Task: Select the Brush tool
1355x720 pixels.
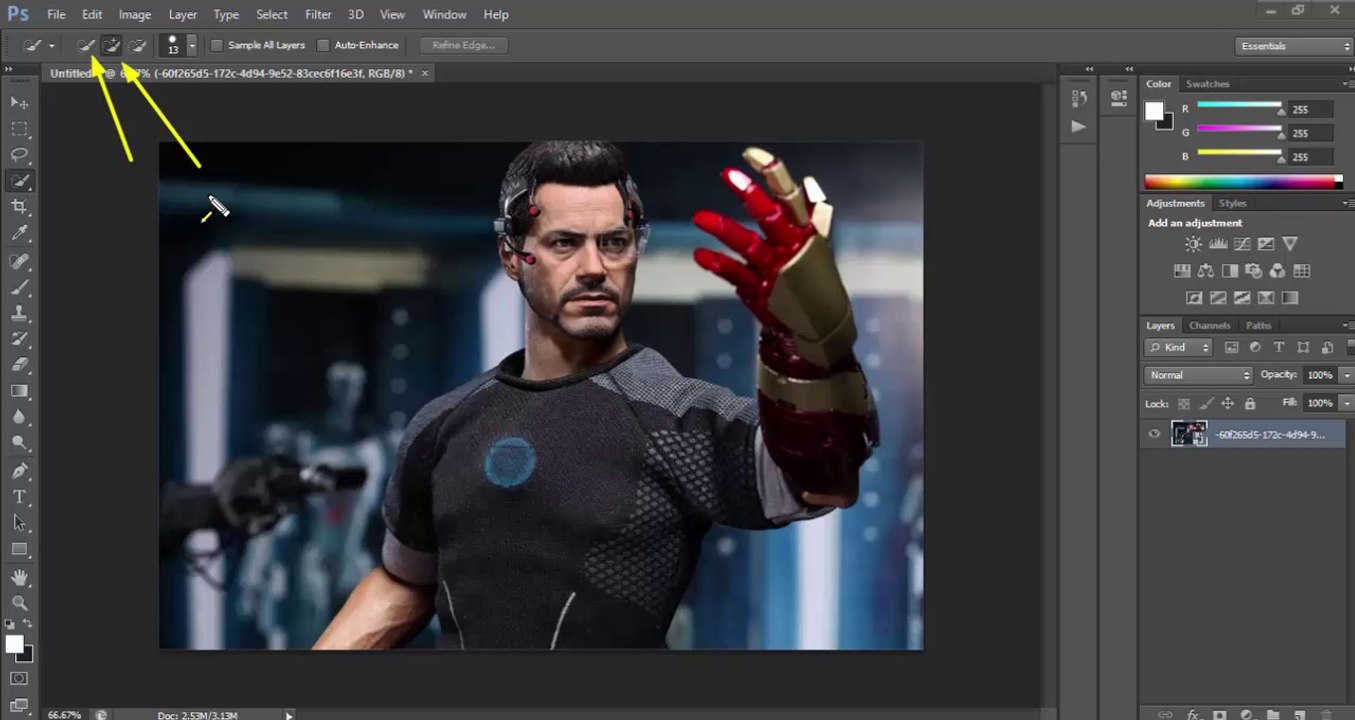Action: click(19, 287)
